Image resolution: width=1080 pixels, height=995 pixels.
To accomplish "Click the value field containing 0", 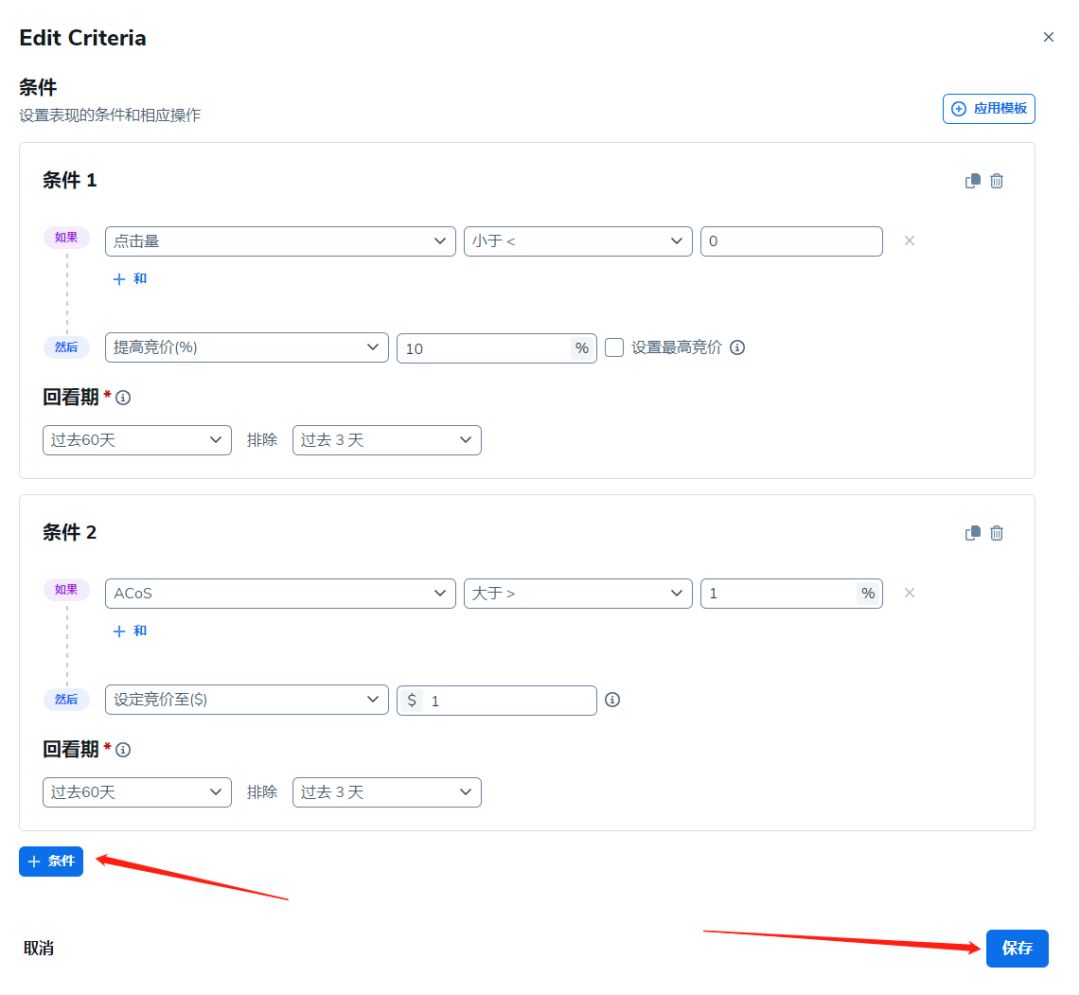I will click(x=791, y=242).
